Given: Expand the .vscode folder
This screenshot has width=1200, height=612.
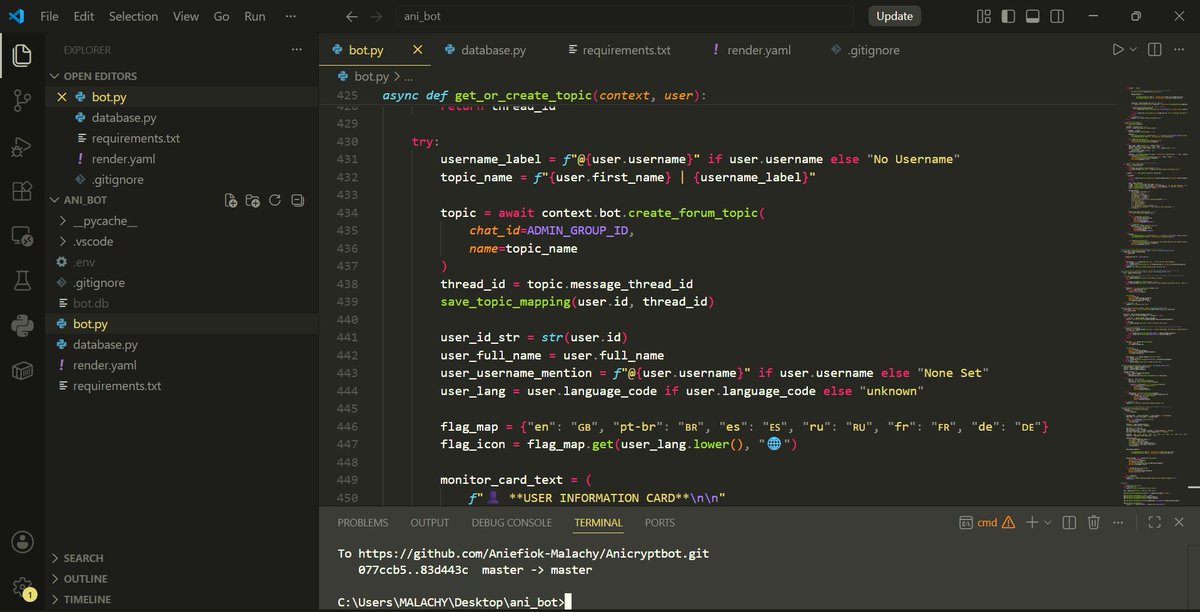Looking at the screenshot, I should 92,242.
